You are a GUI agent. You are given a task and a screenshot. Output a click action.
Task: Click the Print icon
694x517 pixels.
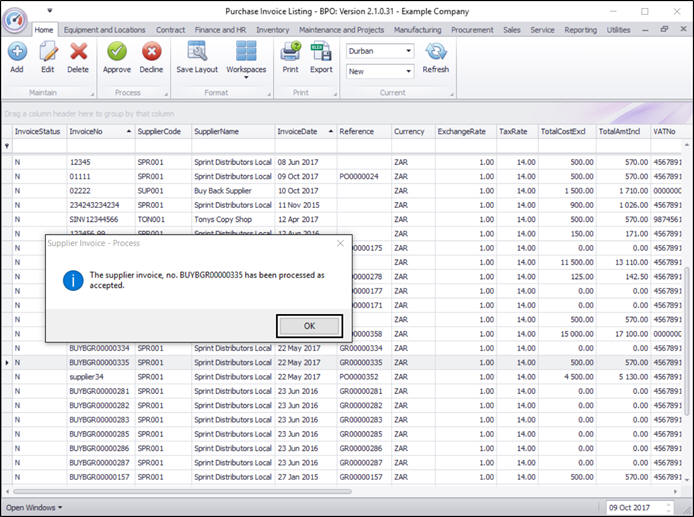[x=290, y=51]
